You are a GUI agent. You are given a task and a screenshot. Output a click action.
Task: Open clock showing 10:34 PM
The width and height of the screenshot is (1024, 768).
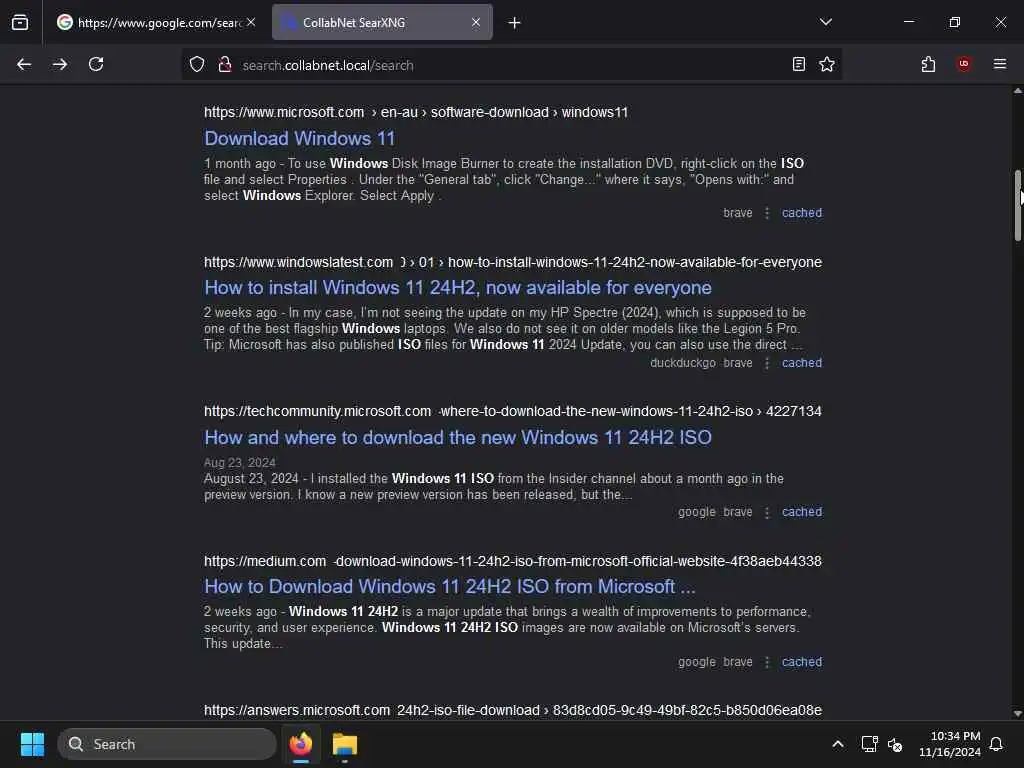point(950,744)
